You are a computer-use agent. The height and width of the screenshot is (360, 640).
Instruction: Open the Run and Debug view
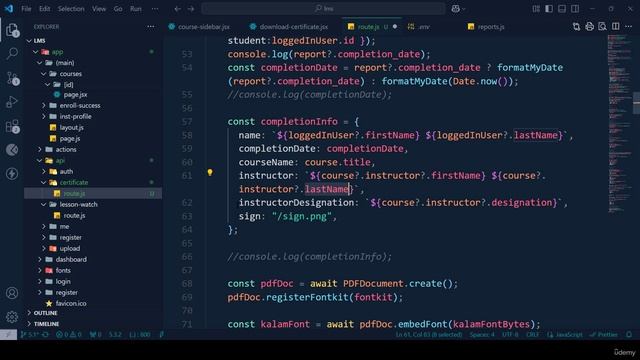point(12,102)
